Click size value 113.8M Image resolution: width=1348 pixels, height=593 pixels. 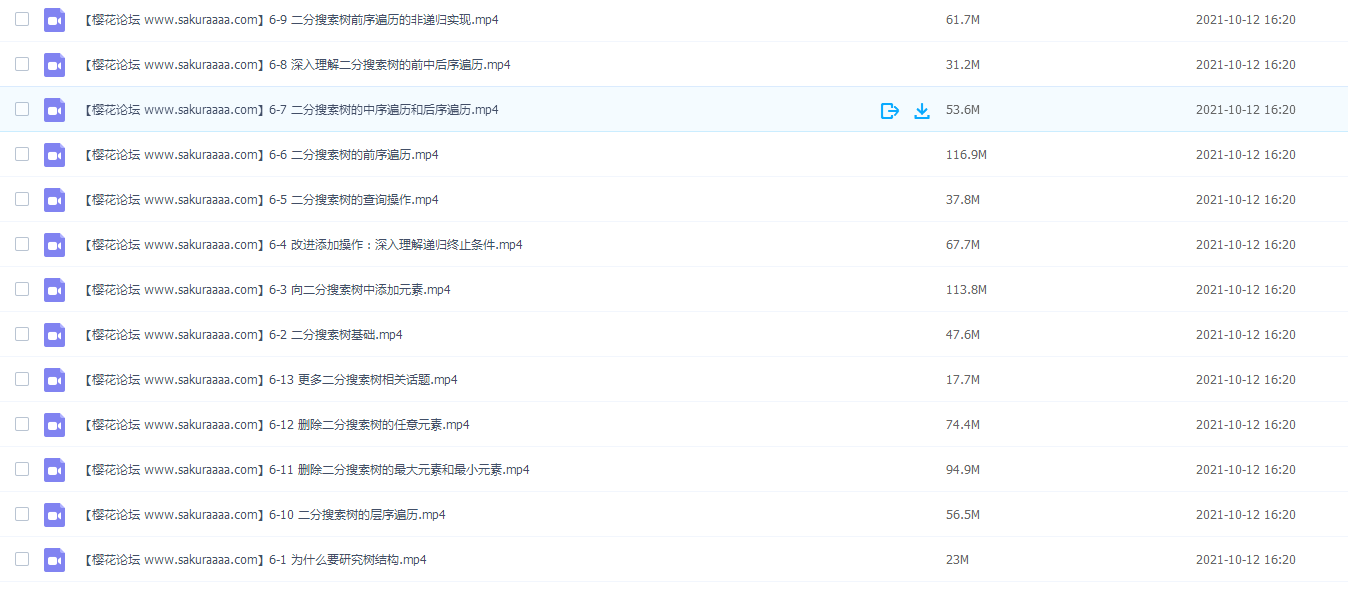(966, 290)
